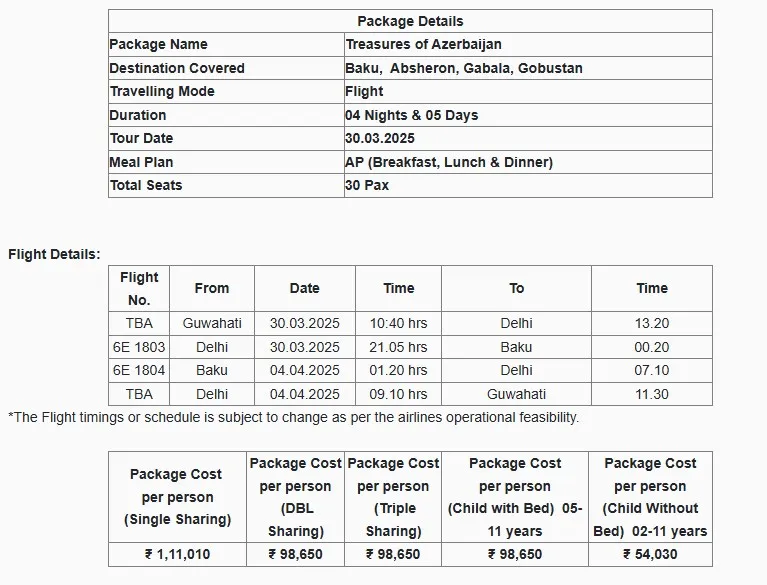Click 'Treasures of Azerbaijan' package name
This screenshot has height=585, width=767.
[x=424, y=44]
